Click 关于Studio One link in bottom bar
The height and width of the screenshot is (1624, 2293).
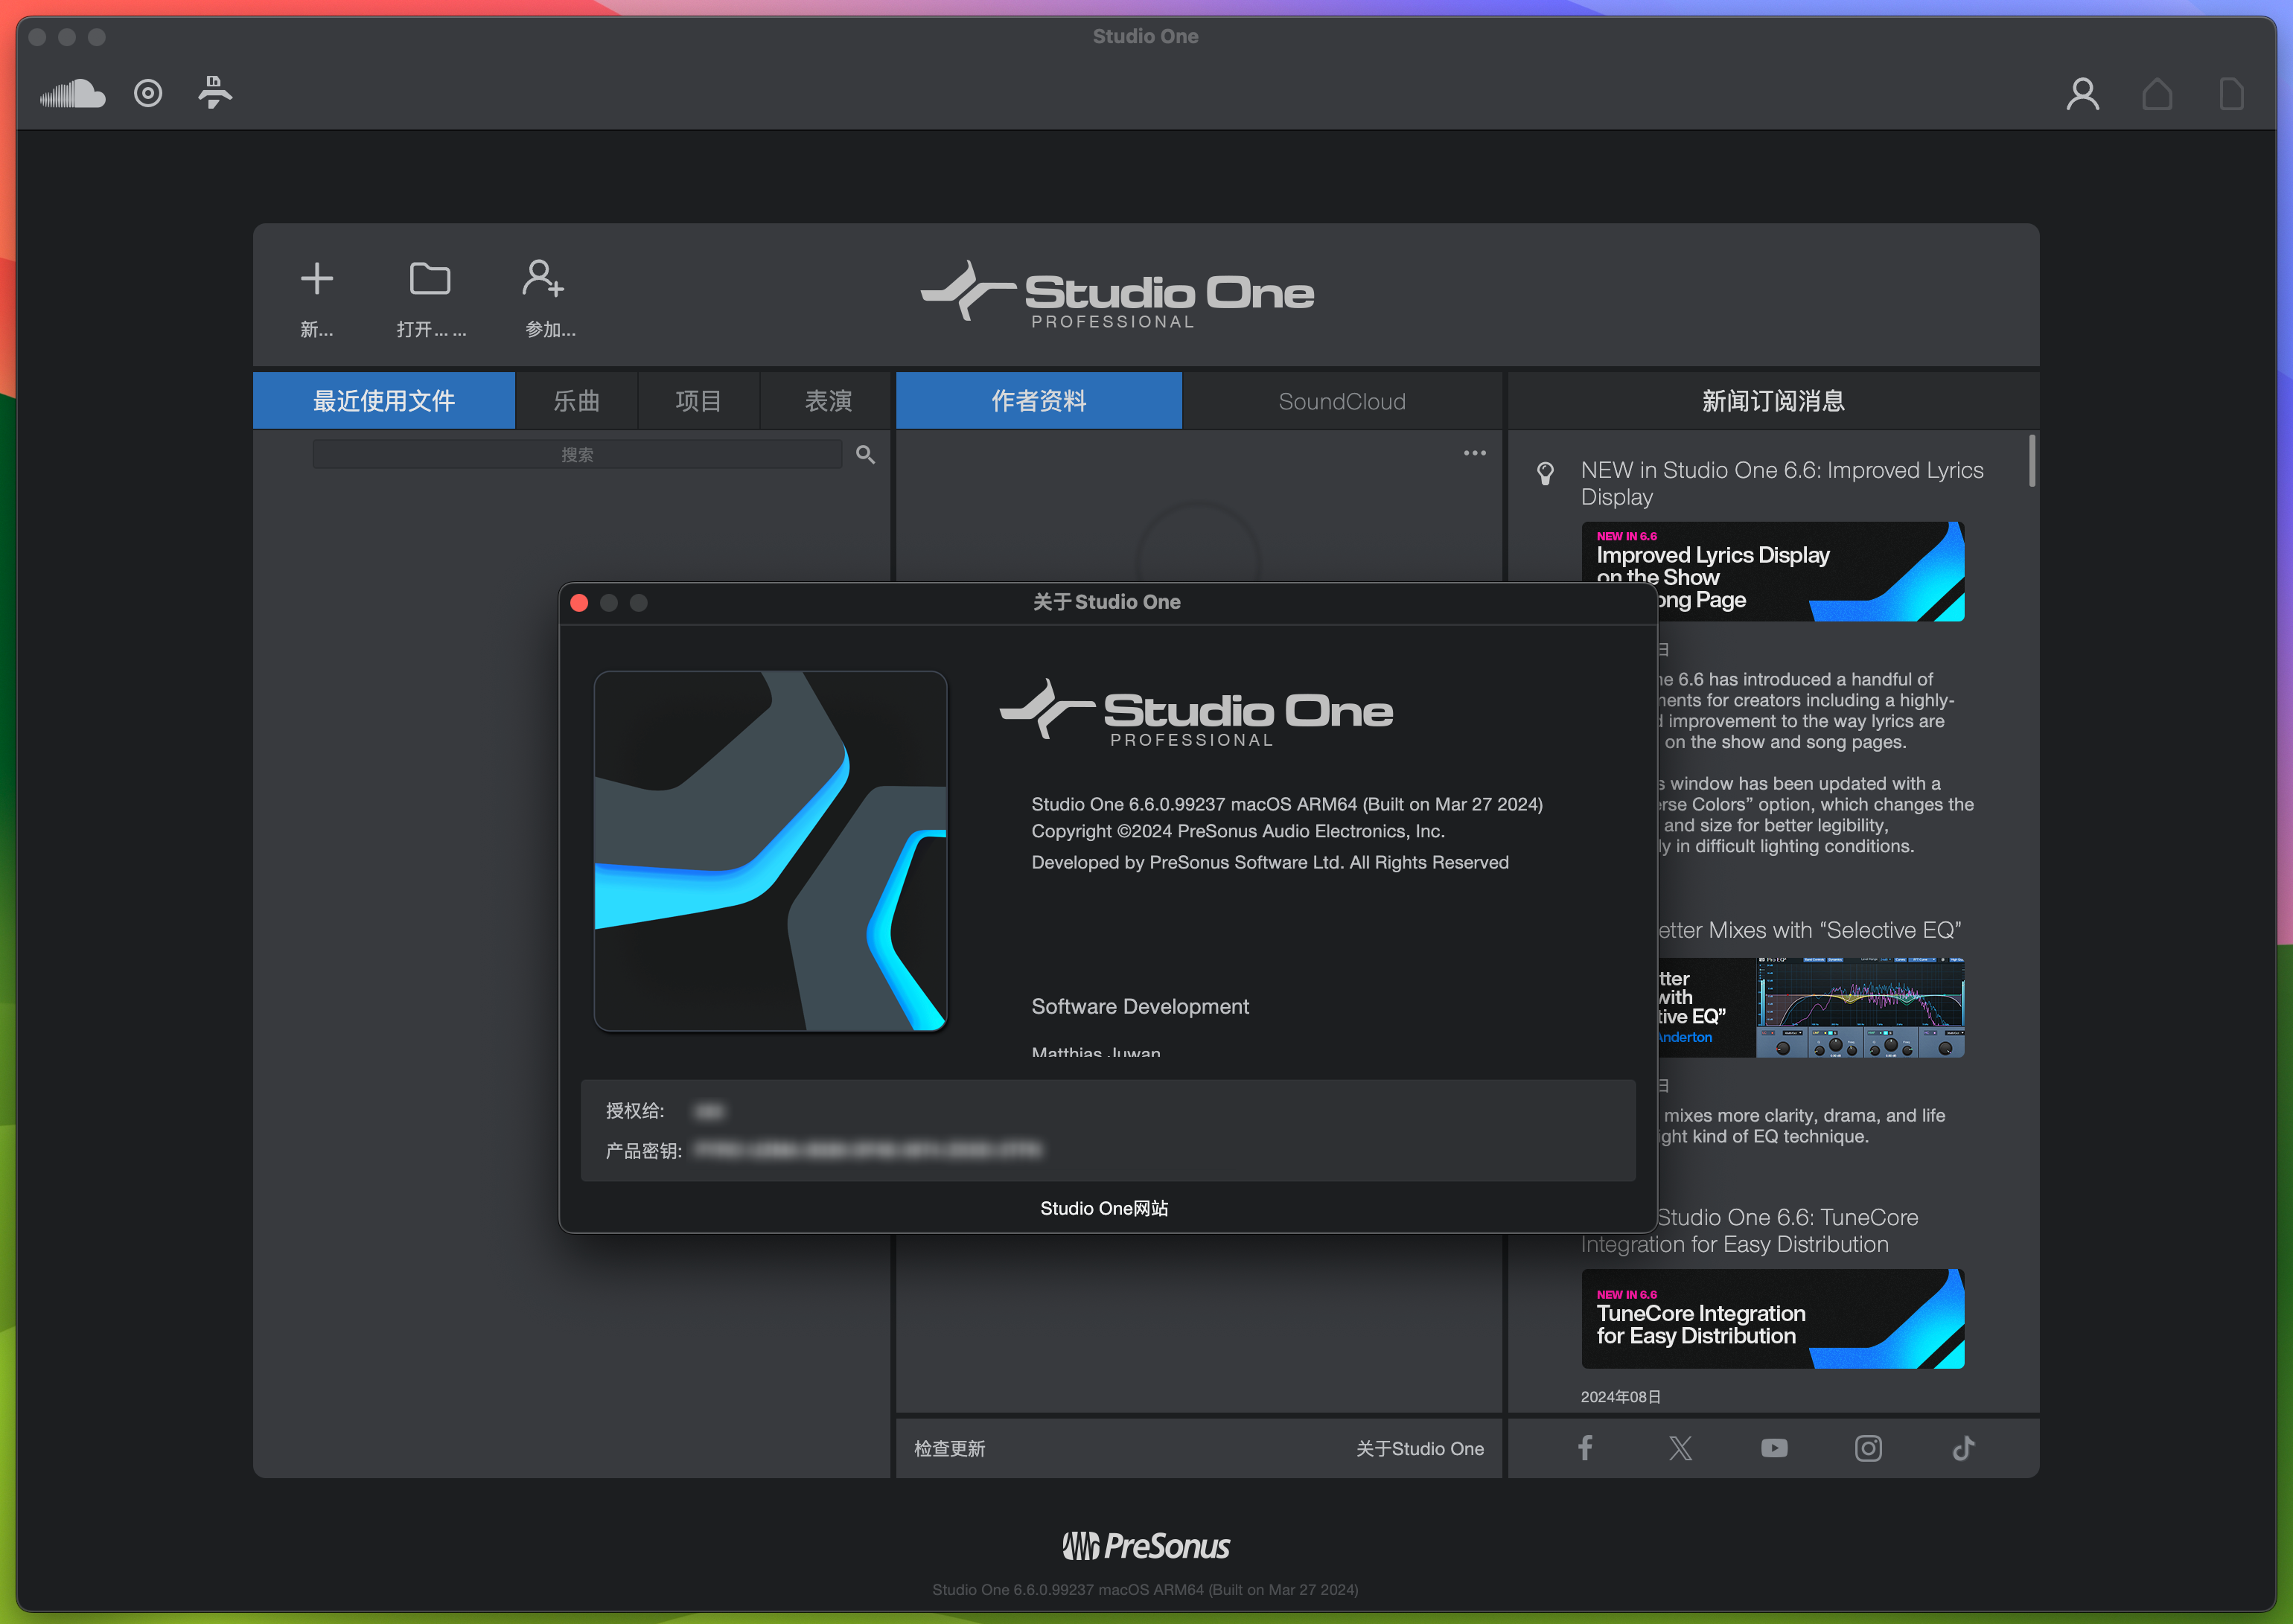(x=1419, y=1449)
